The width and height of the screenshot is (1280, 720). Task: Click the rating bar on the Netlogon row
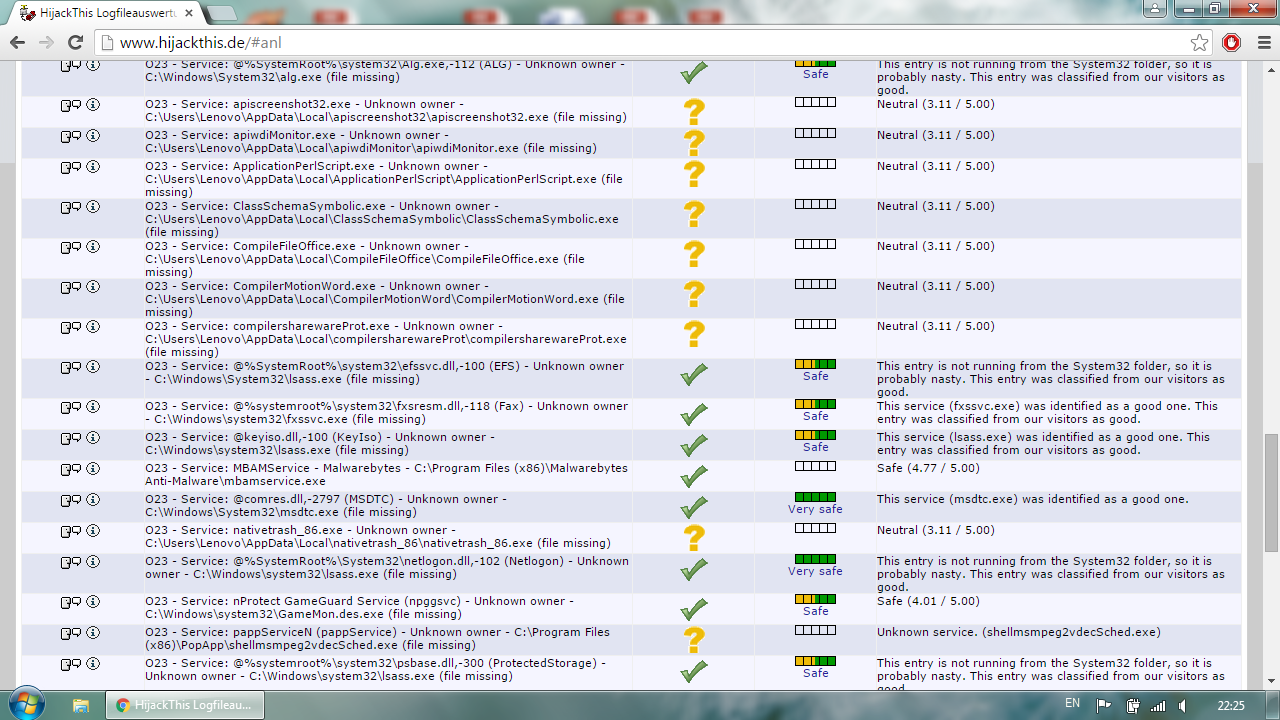pos(815,559)
